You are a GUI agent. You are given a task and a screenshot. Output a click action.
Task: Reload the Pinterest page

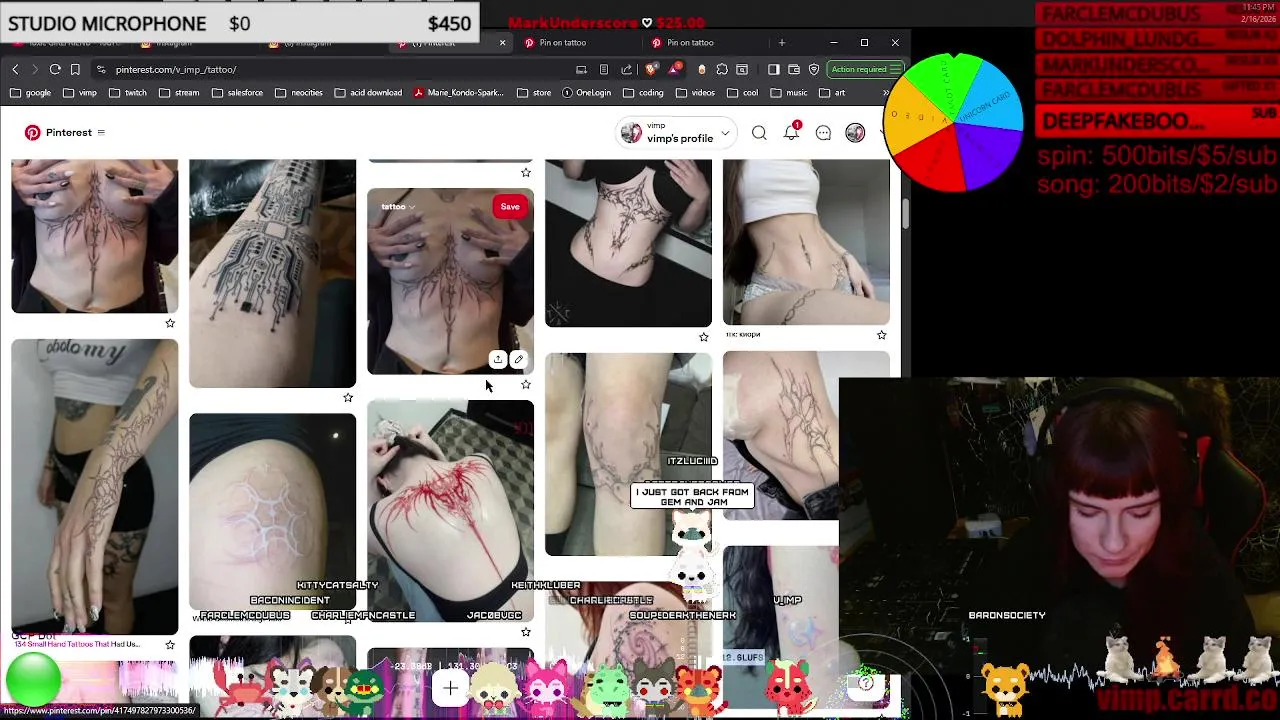tap(55, 69)
